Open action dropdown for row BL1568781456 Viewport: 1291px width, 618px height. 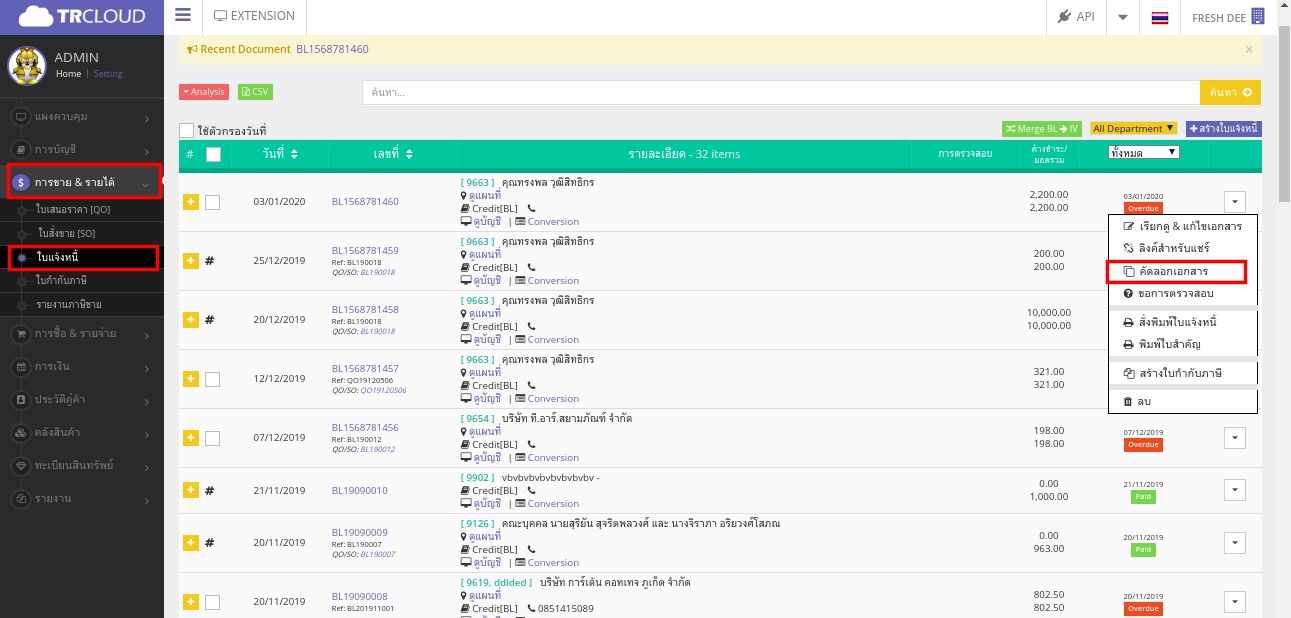pos(1234,438)
